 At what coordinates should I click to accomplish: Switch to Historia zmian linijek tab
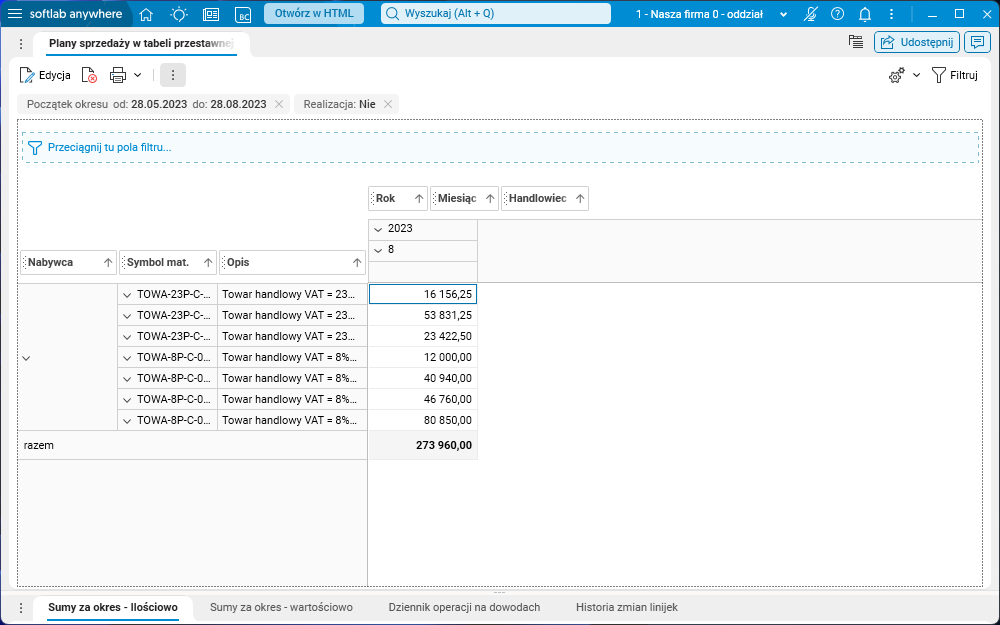pyautogui.click(x=627, y=607)
